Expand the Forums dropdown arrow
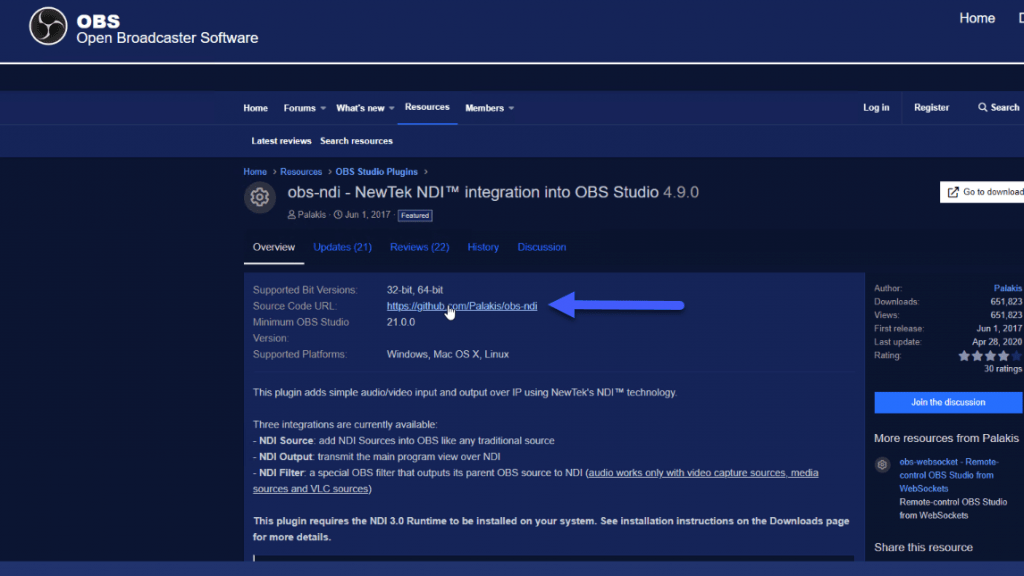 (323, 108)
